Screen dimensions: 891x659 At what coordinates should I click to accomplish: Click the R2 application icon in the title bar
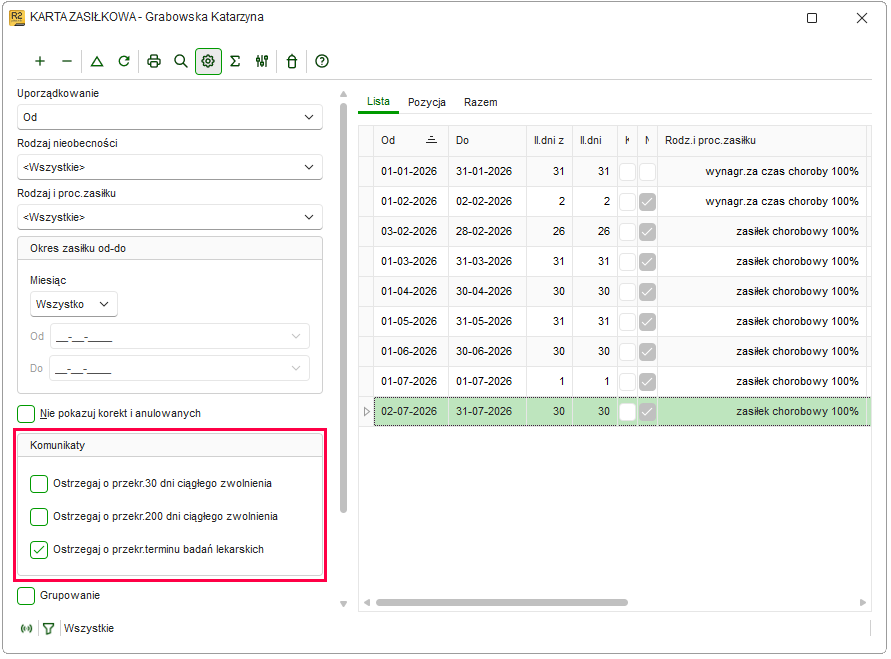pyautogui.click(x=17, y=18)
